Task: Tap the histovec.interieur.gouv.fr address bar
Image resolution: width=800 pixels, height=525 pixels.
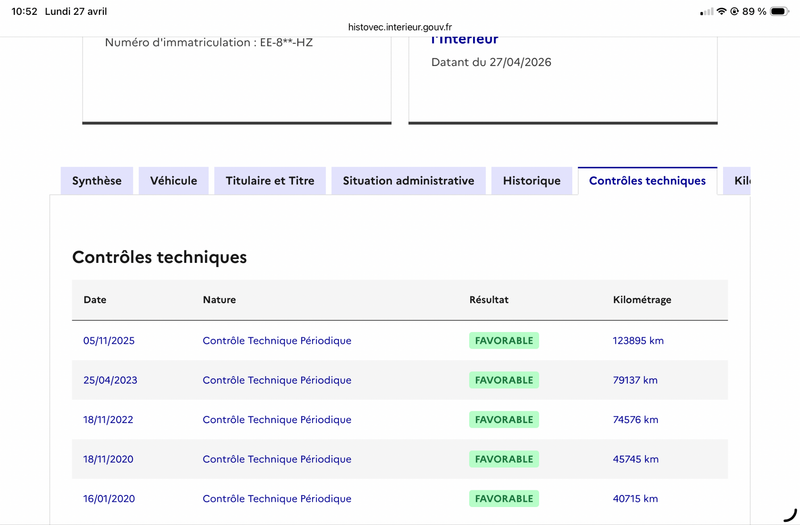Action: coord(400,27)
